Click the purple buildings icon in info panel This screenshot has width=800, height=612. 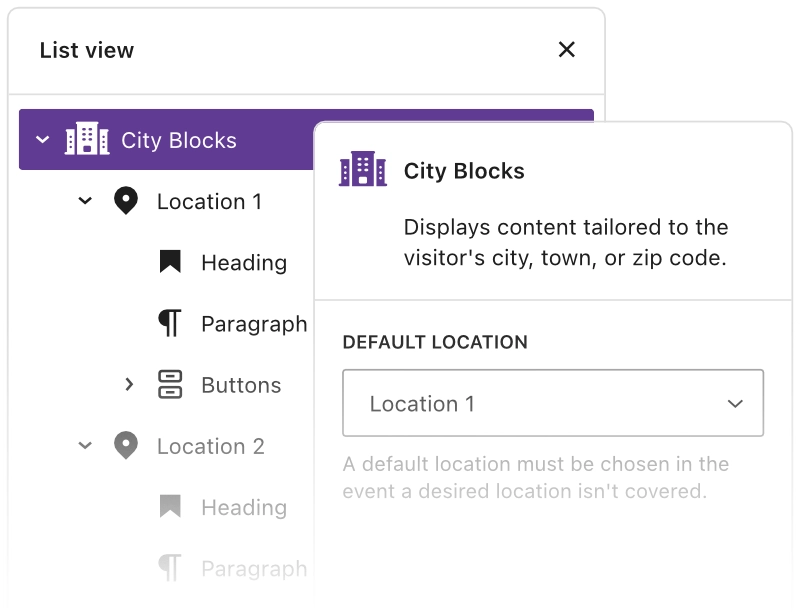(x=362, y=170)
